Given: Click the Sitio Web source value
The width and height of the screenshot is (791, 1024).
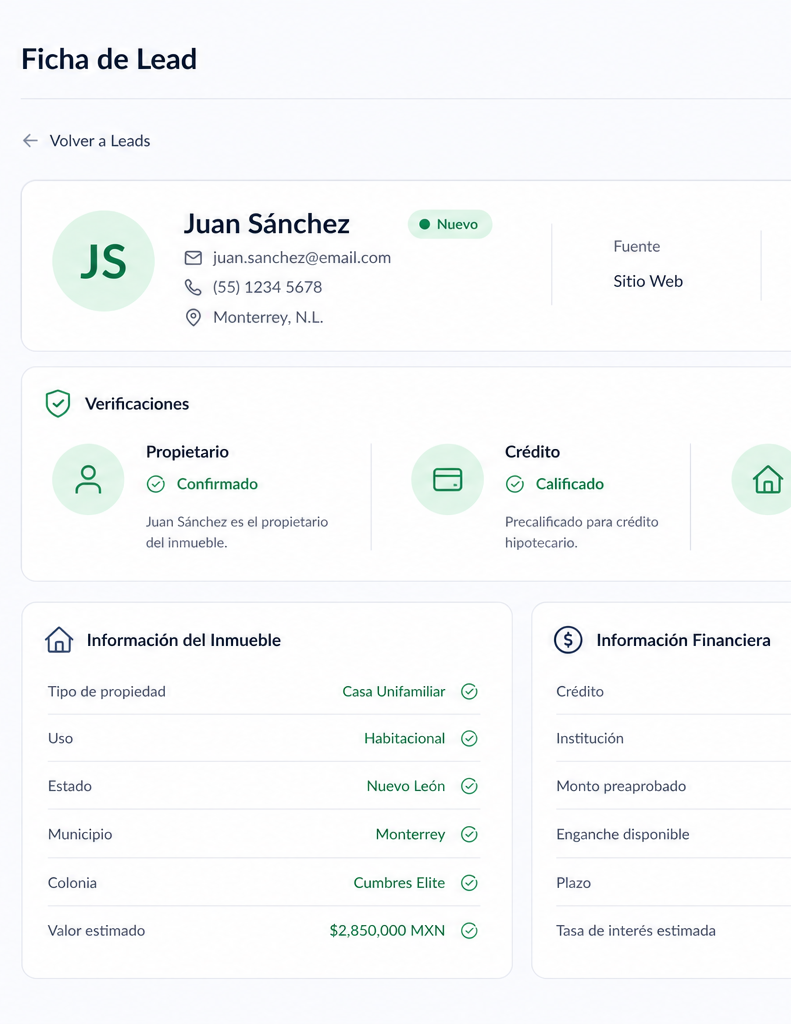Looking at the screenshot, I should (648, 281).
